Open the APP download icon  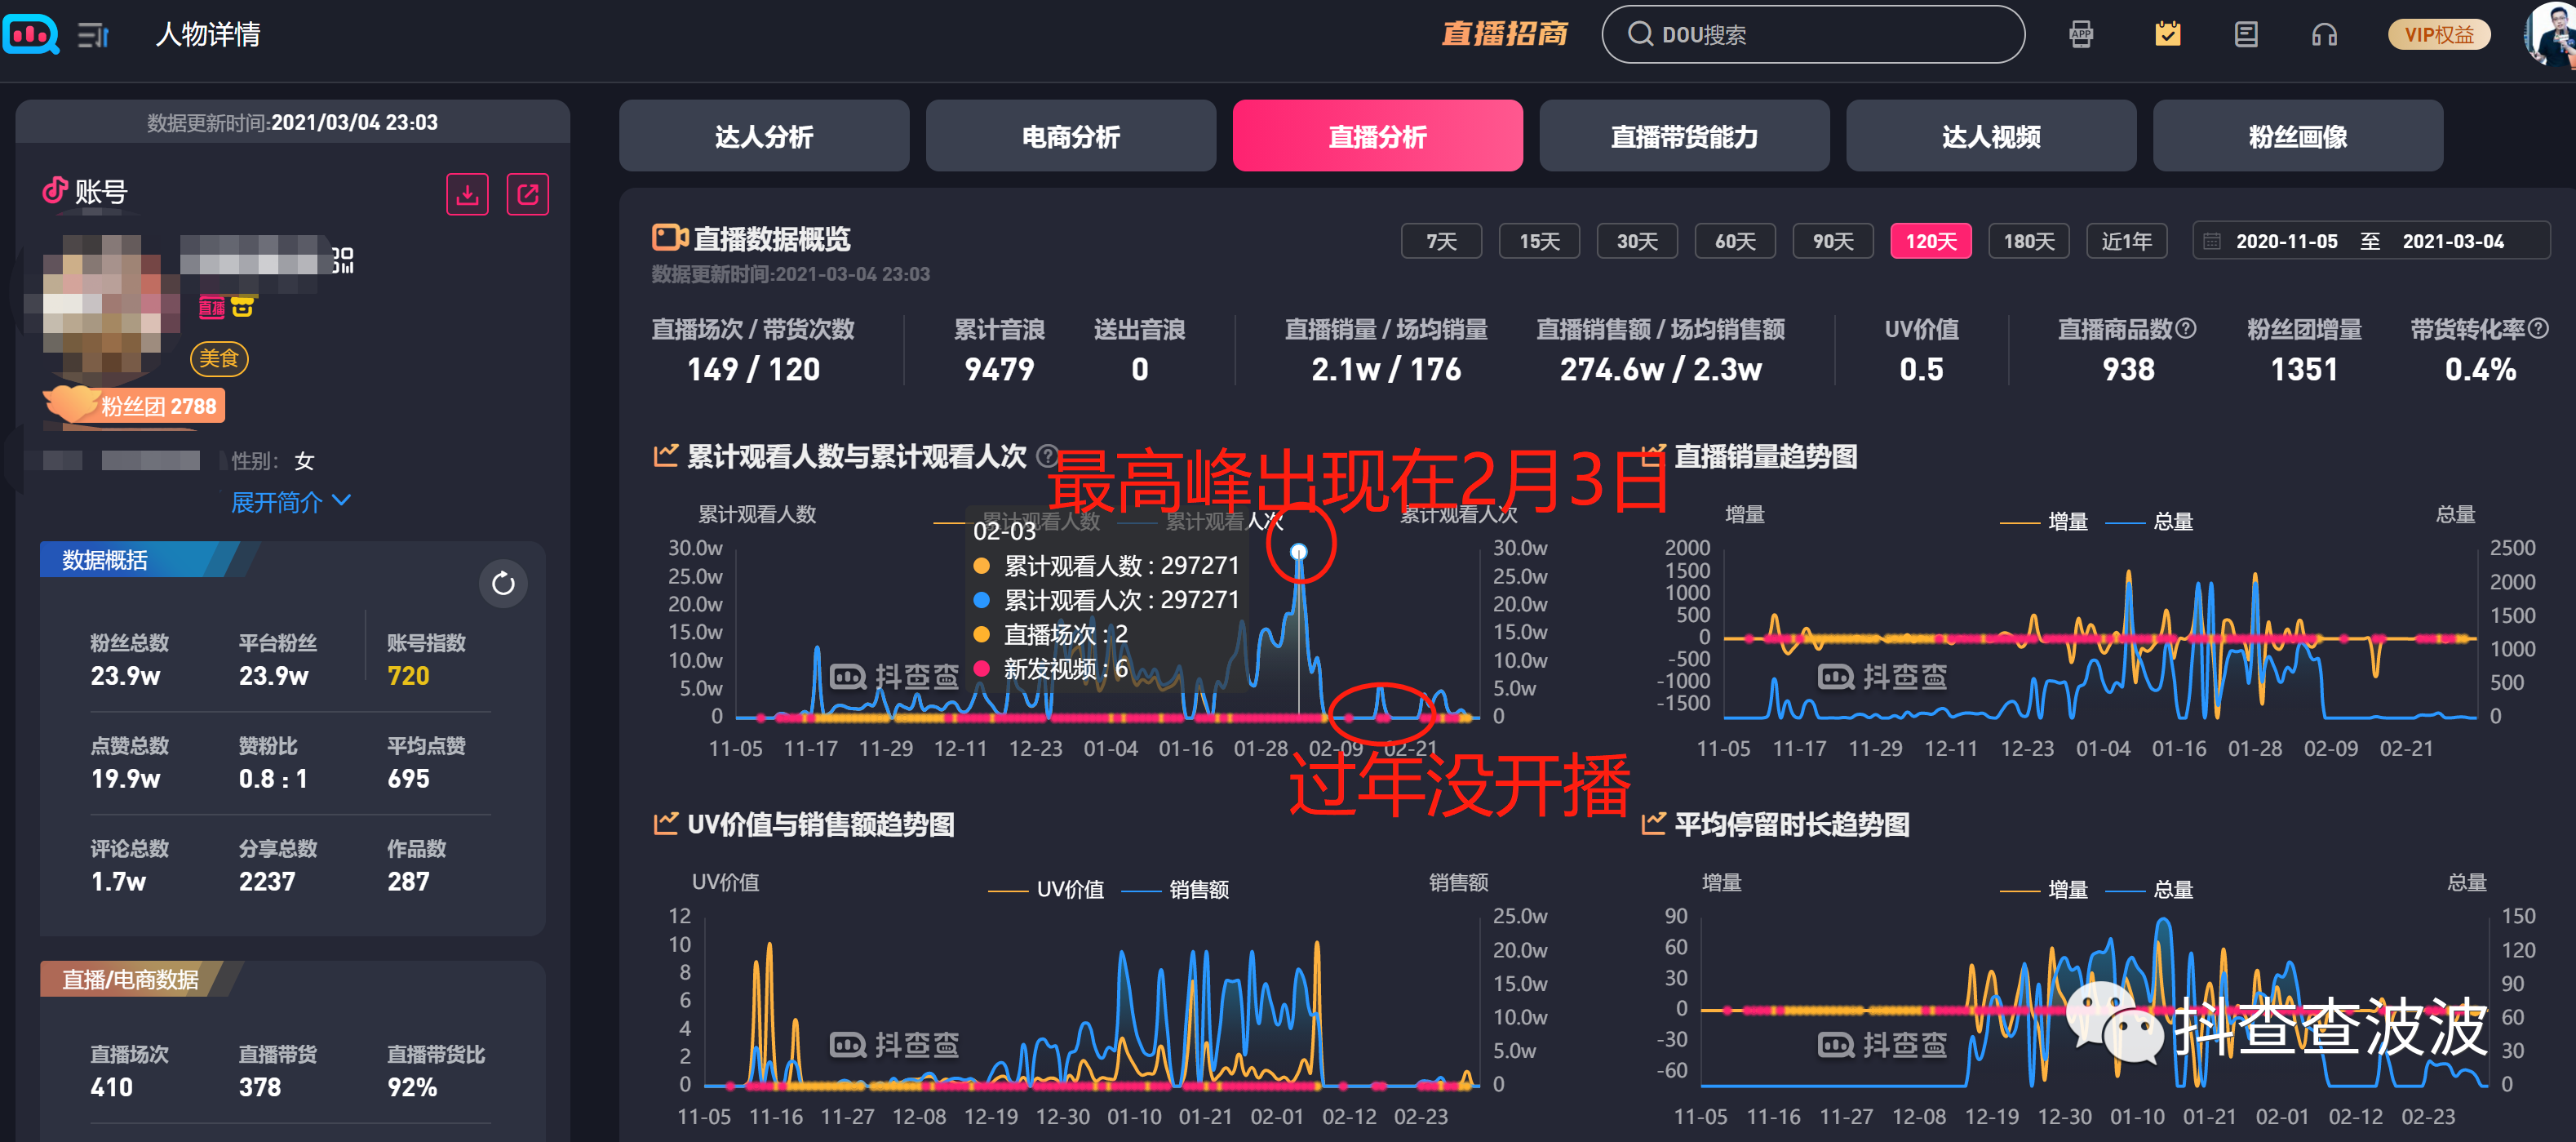click(2081, 35)
